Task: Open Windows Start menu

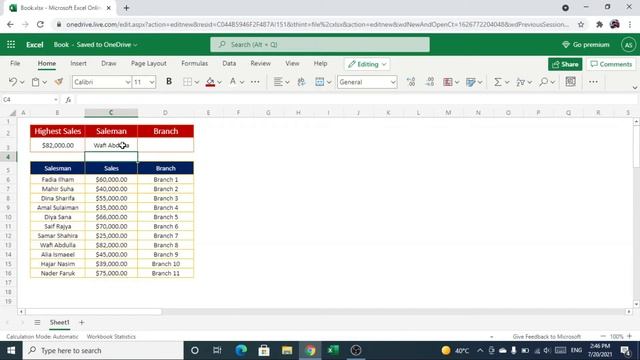Action: point(11,351)
